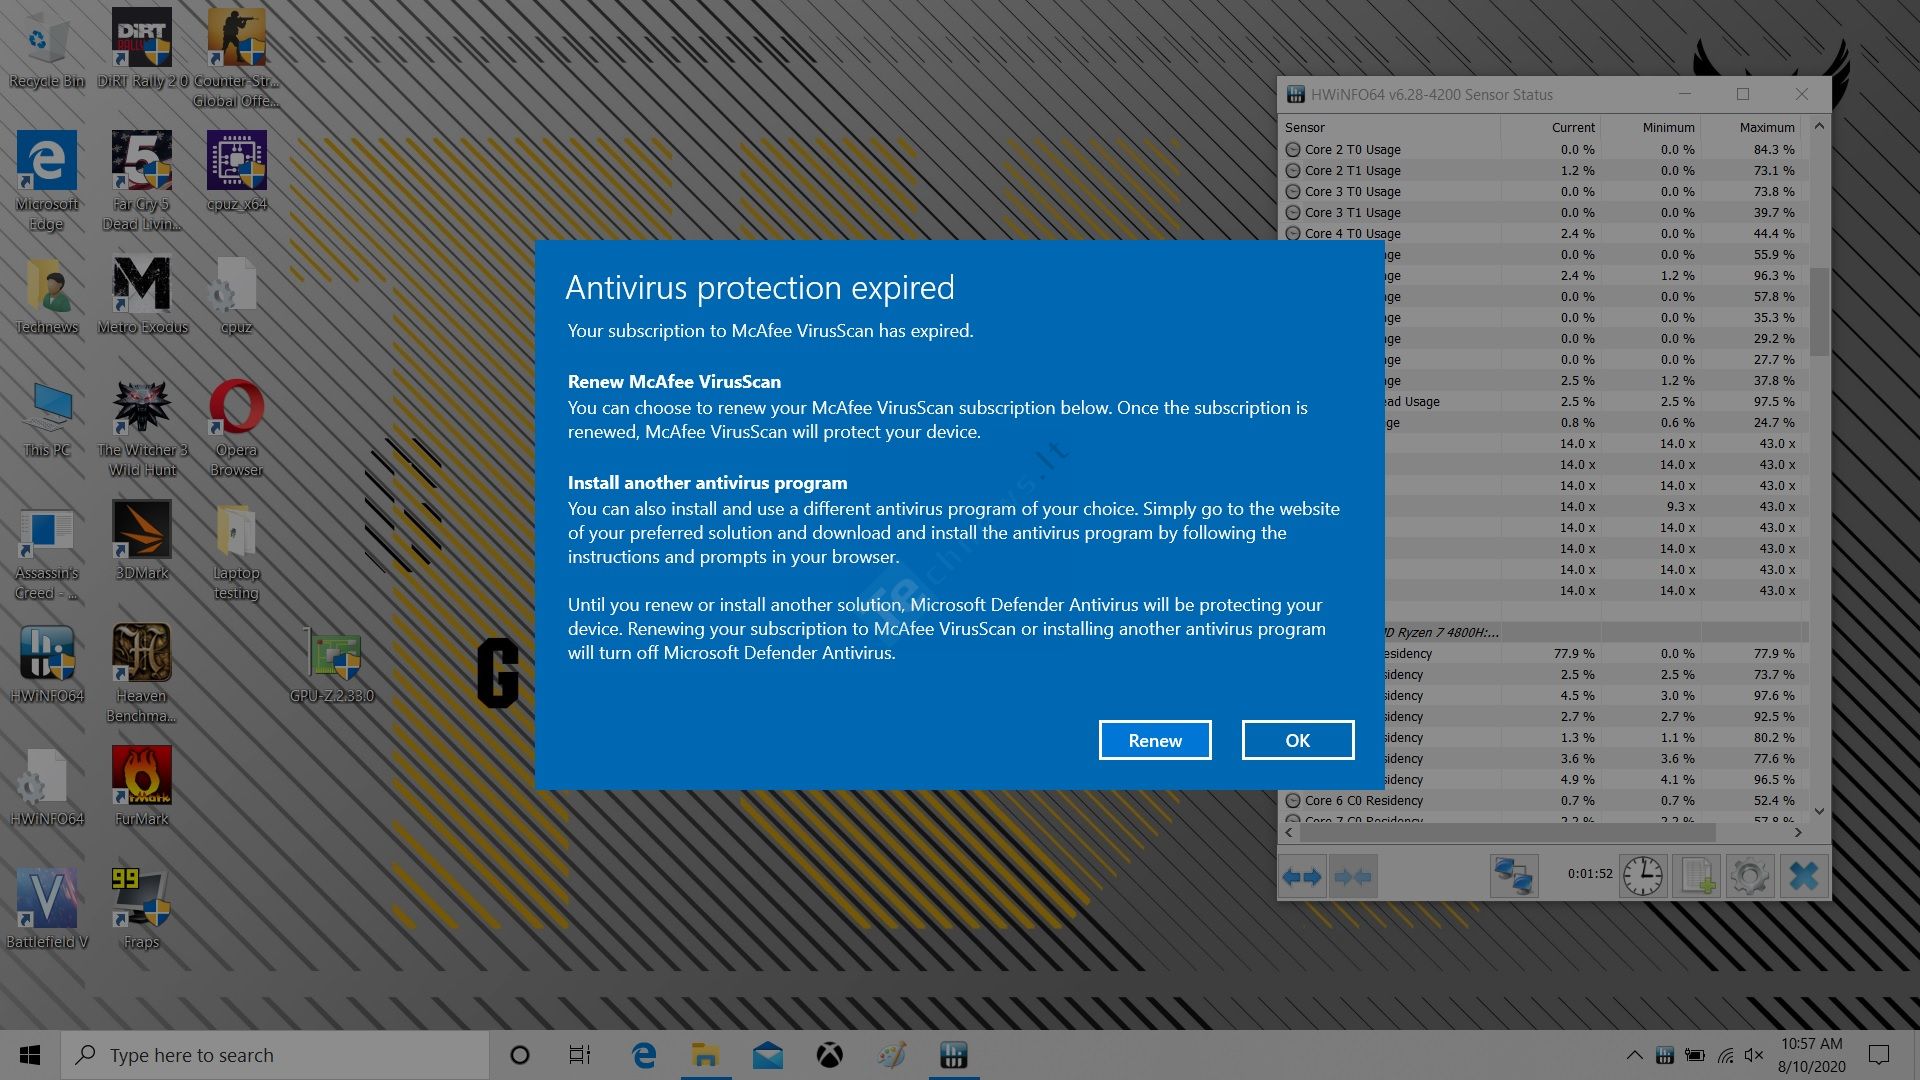This screenshot has width=1920, height=1080.
Task: Click the log file start icon in HWiNFO64
Action: point(1696,876)
